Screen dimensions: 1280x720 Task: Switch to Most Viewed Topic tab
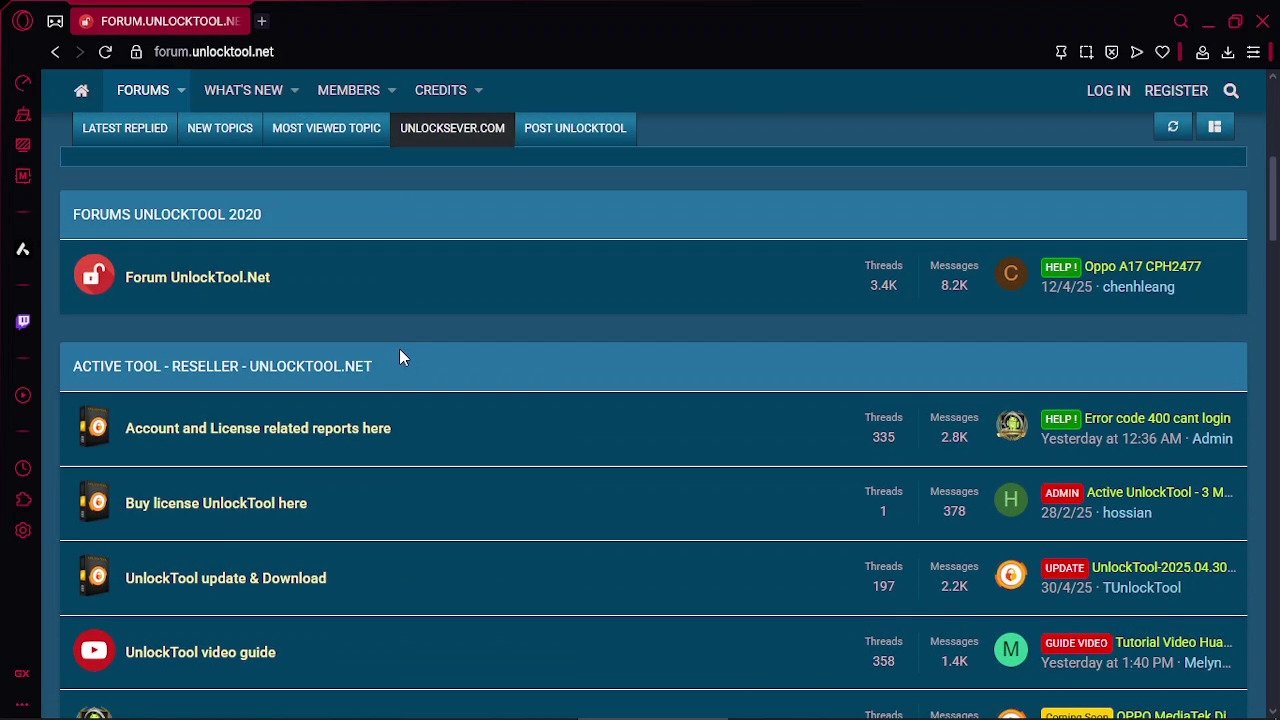326,128
